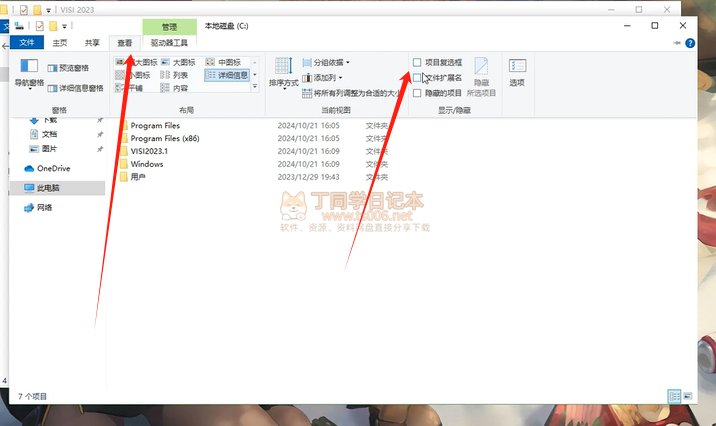
Task: Click the 文档 document icon
Action: pyautogui.click(x=34, y=134)
